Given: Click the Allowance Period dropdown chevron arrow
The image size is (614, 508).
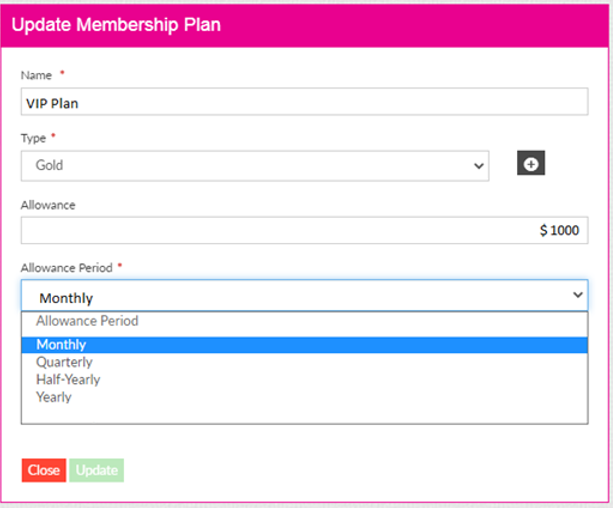Looking at the screenshot, I should coord(577,296).
